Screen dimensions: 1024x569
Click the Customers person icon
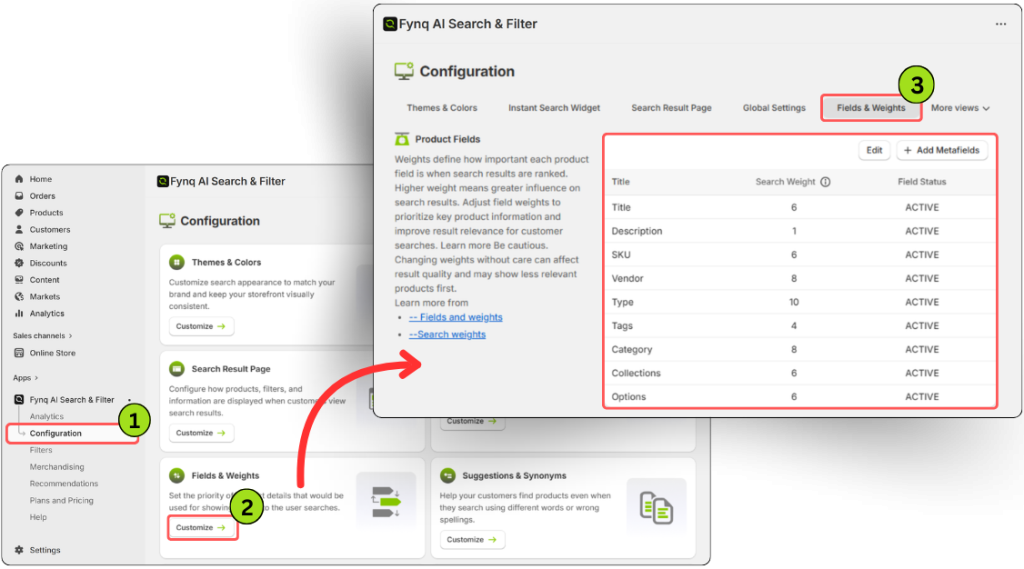[x=19, y=229]
